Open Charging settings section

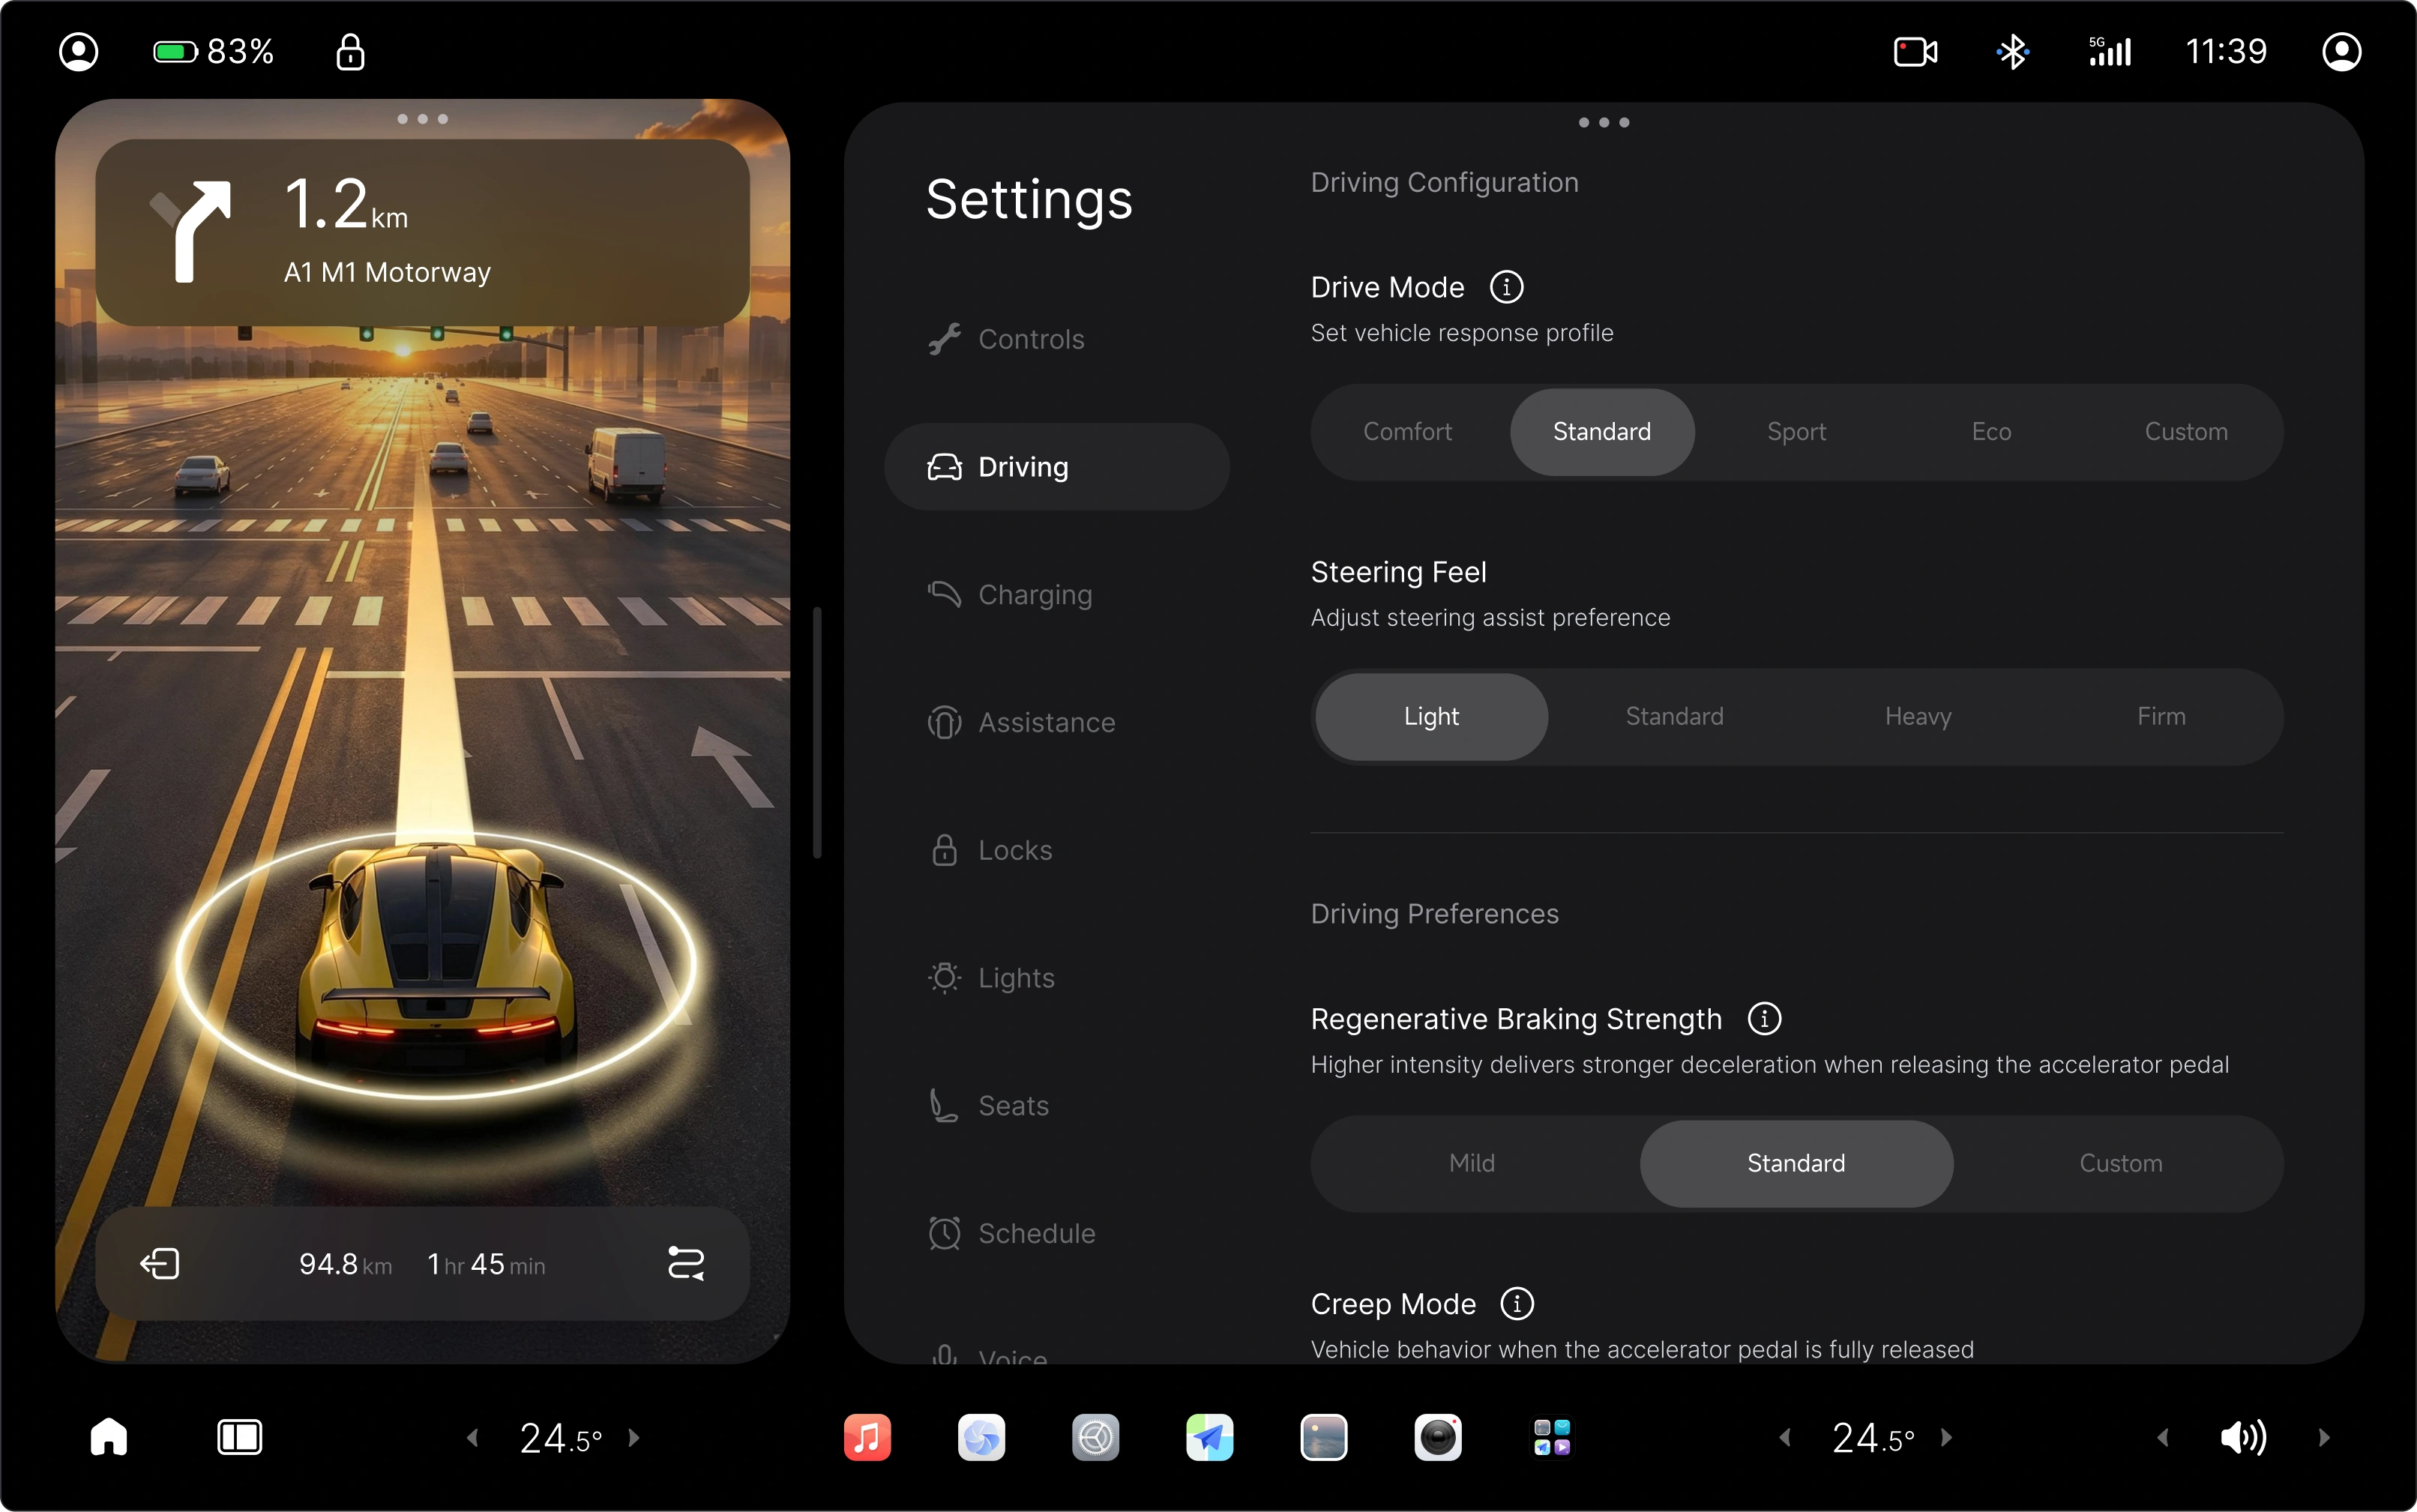pyautogui.click(x=1057, y=595)
